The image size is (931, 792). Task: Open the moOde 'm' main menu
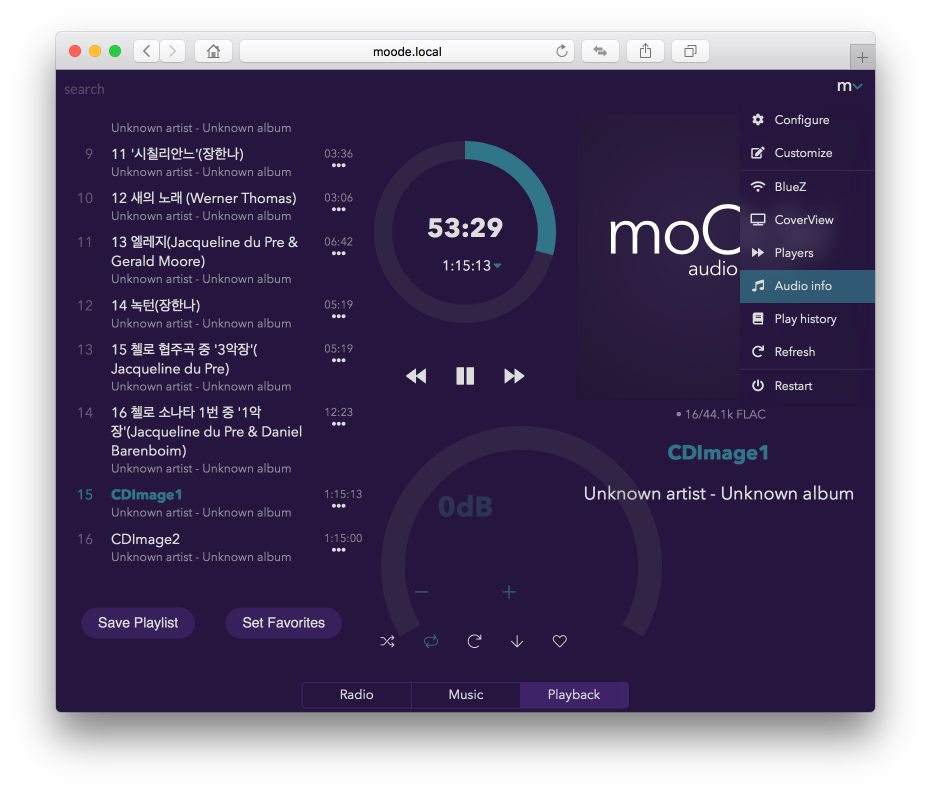tap(849, 87)
